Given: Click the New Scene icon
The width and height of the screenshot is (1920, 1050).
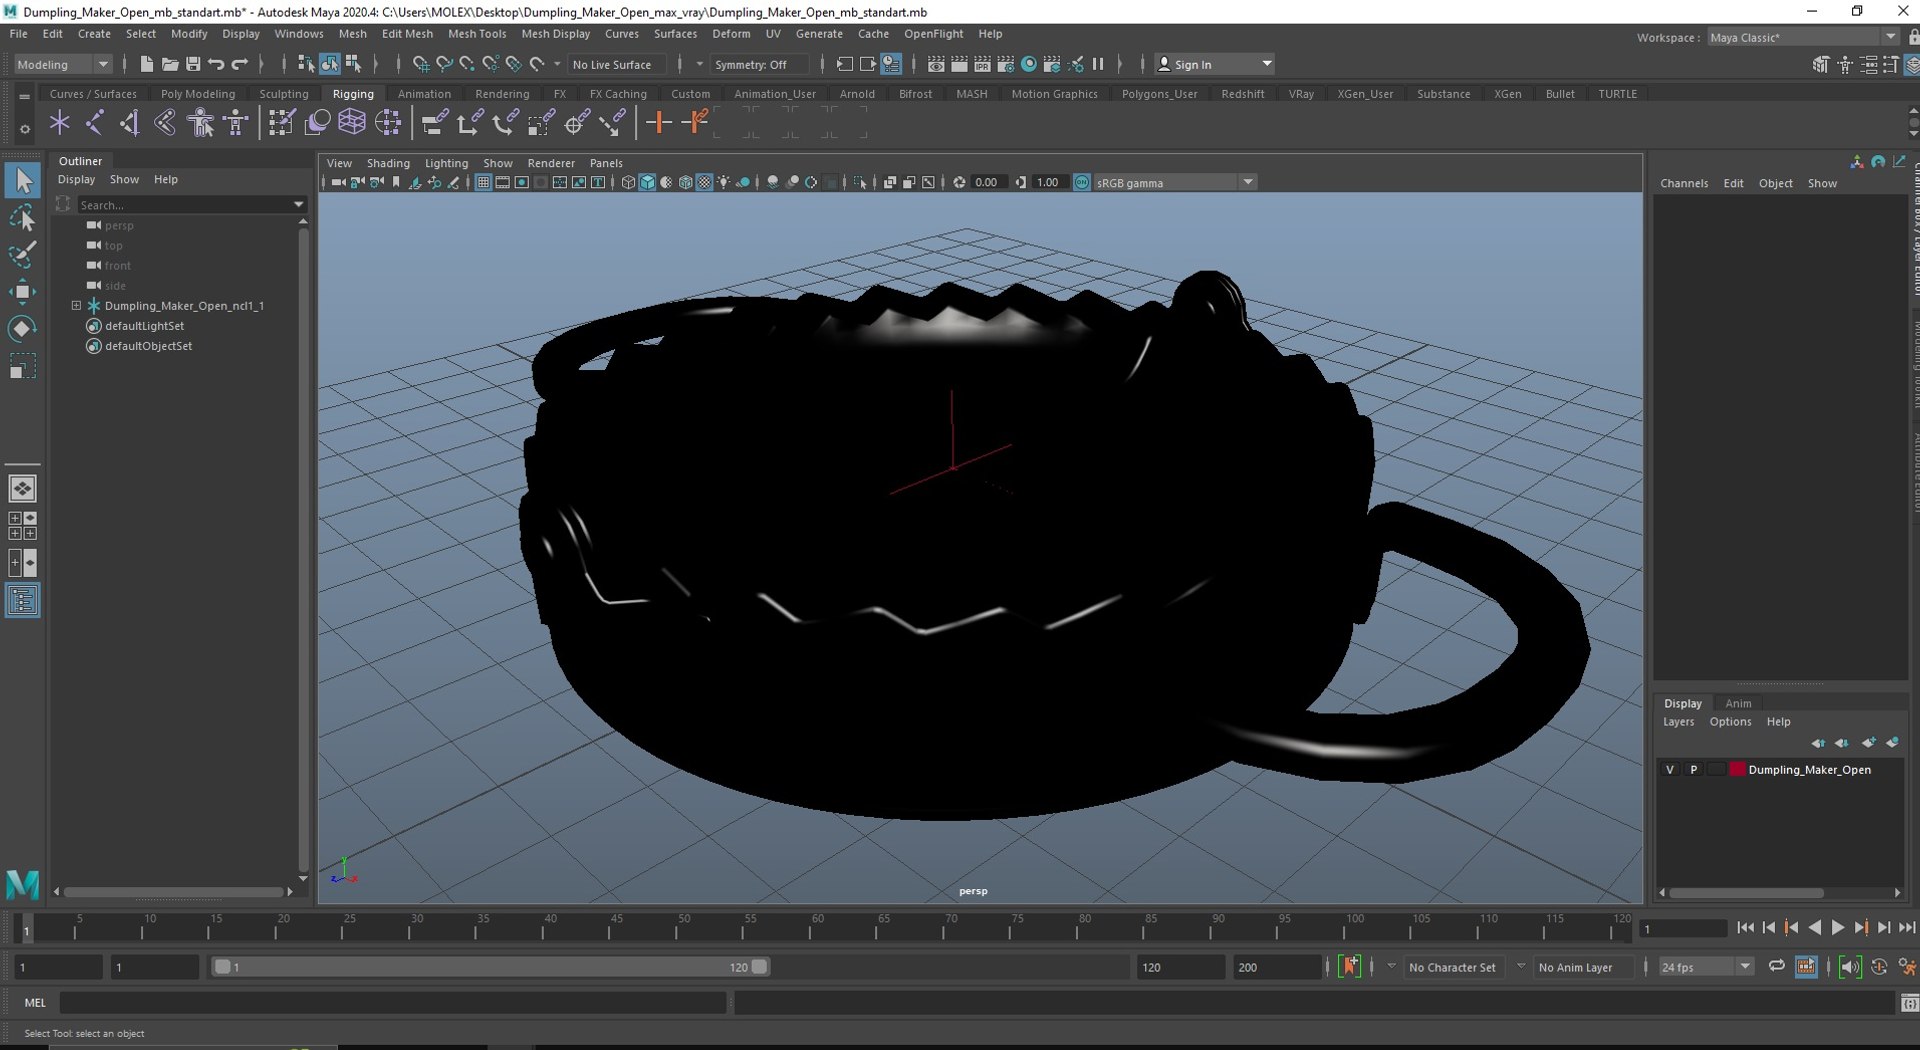Looking at the screenshot, I should [147, 64].
